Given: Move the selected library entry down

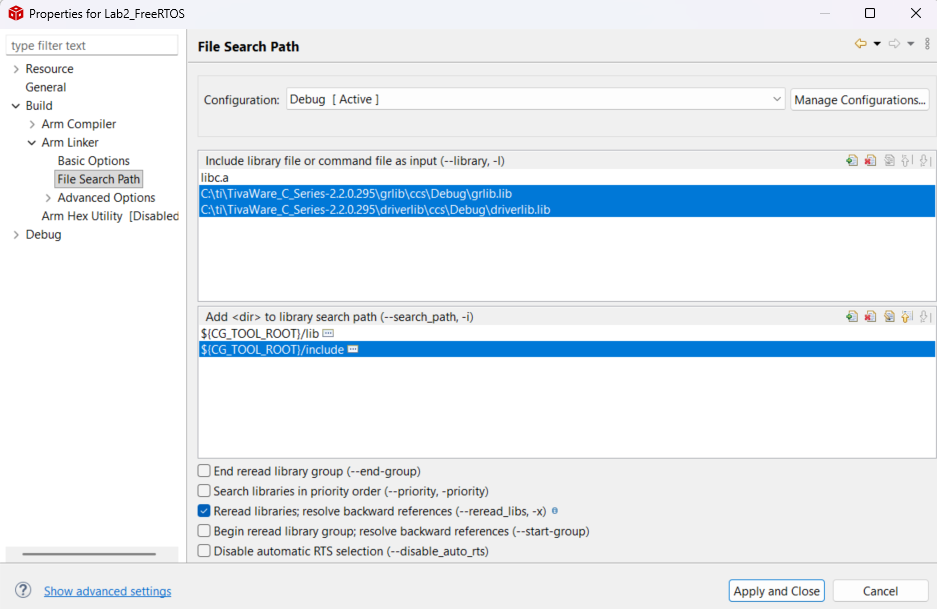Looking at the screenshot, I should click(925, 161).
